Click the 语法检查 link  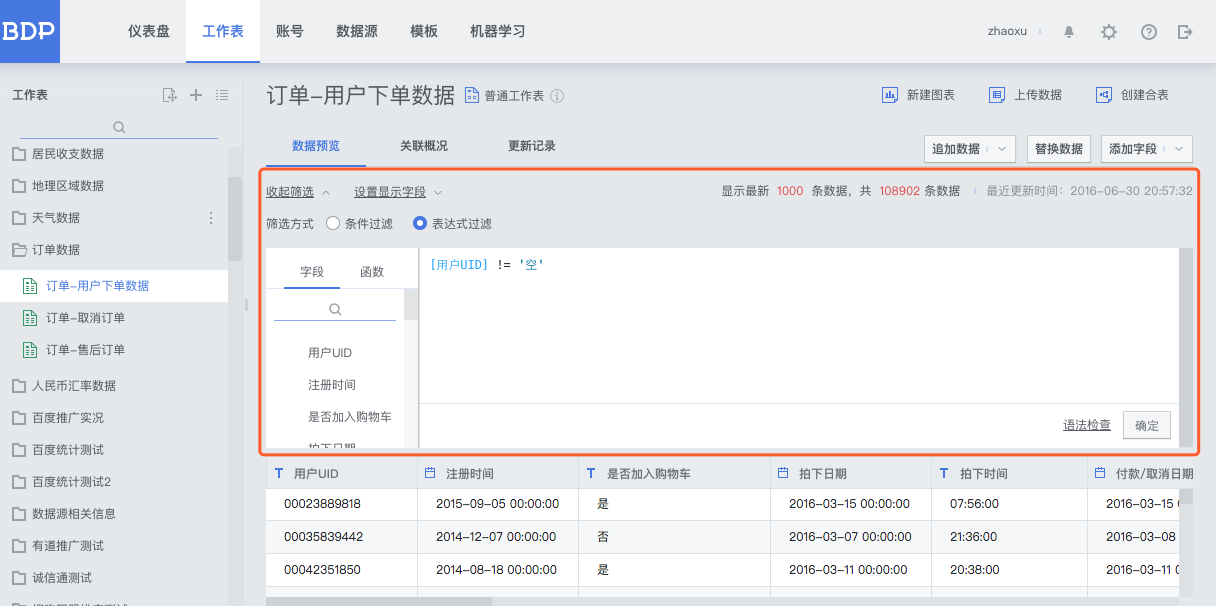pyautogui.click(x=1087, y=425)
